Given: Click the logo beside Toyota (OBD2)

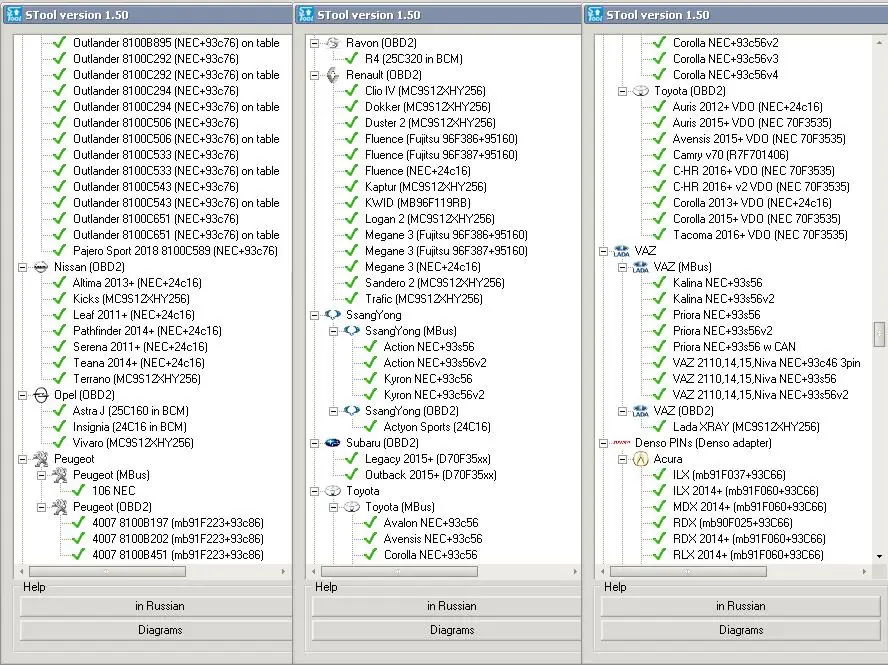Looking at the screenshot, I should 641,91.
